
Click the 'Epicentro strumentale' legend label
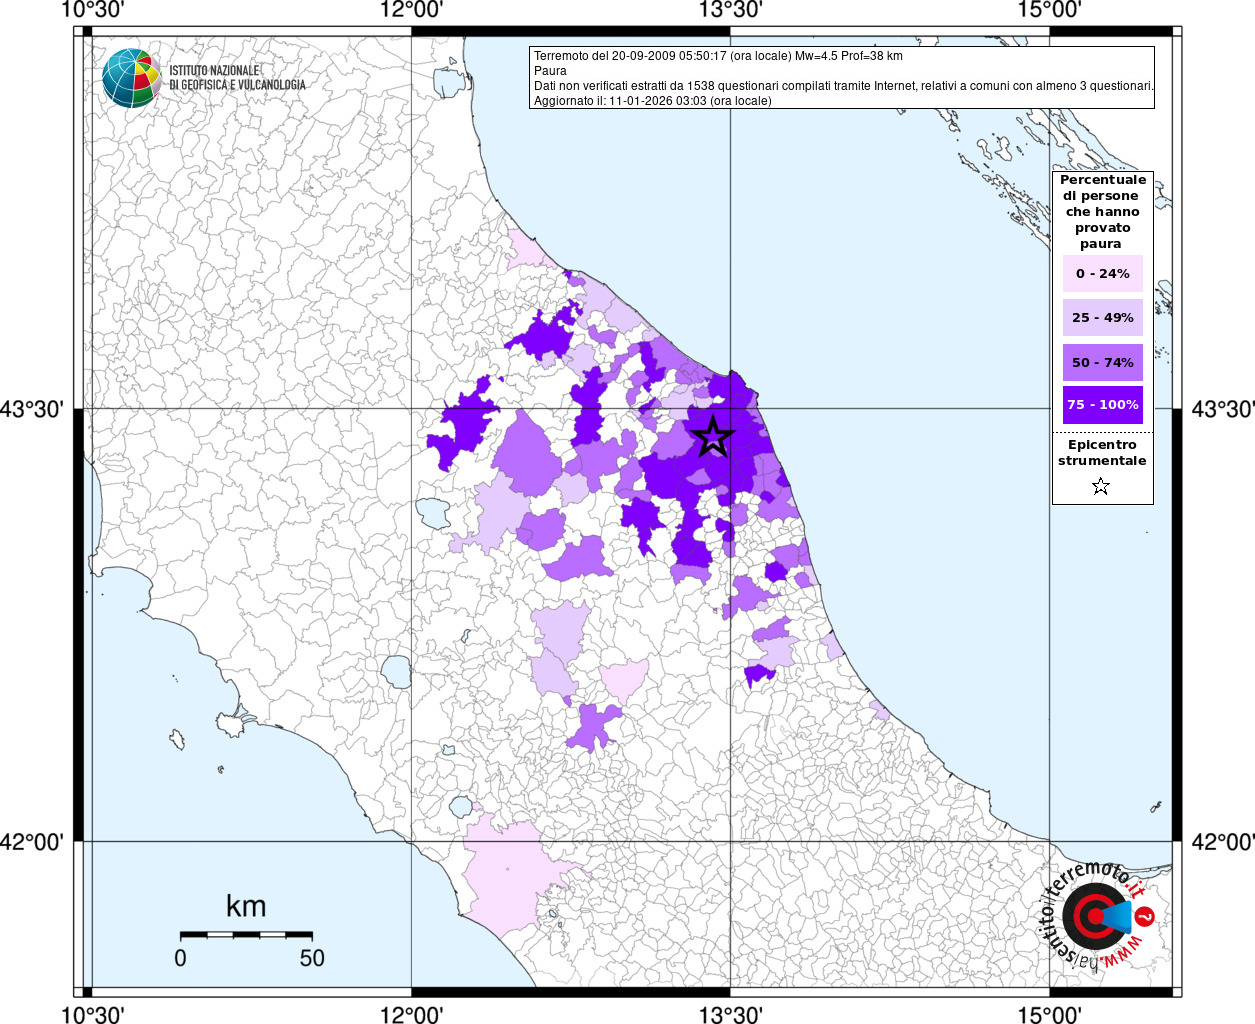[1102, 453]
